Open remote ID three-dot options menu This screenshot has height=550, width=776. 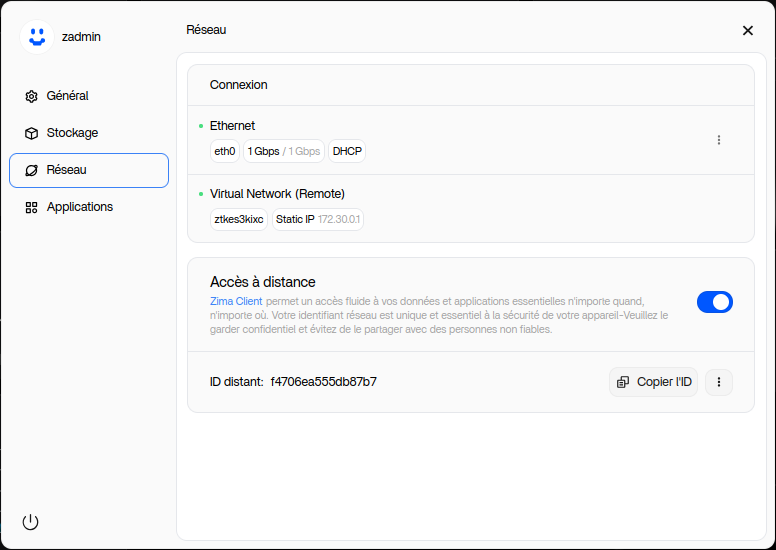coord(718,382)
